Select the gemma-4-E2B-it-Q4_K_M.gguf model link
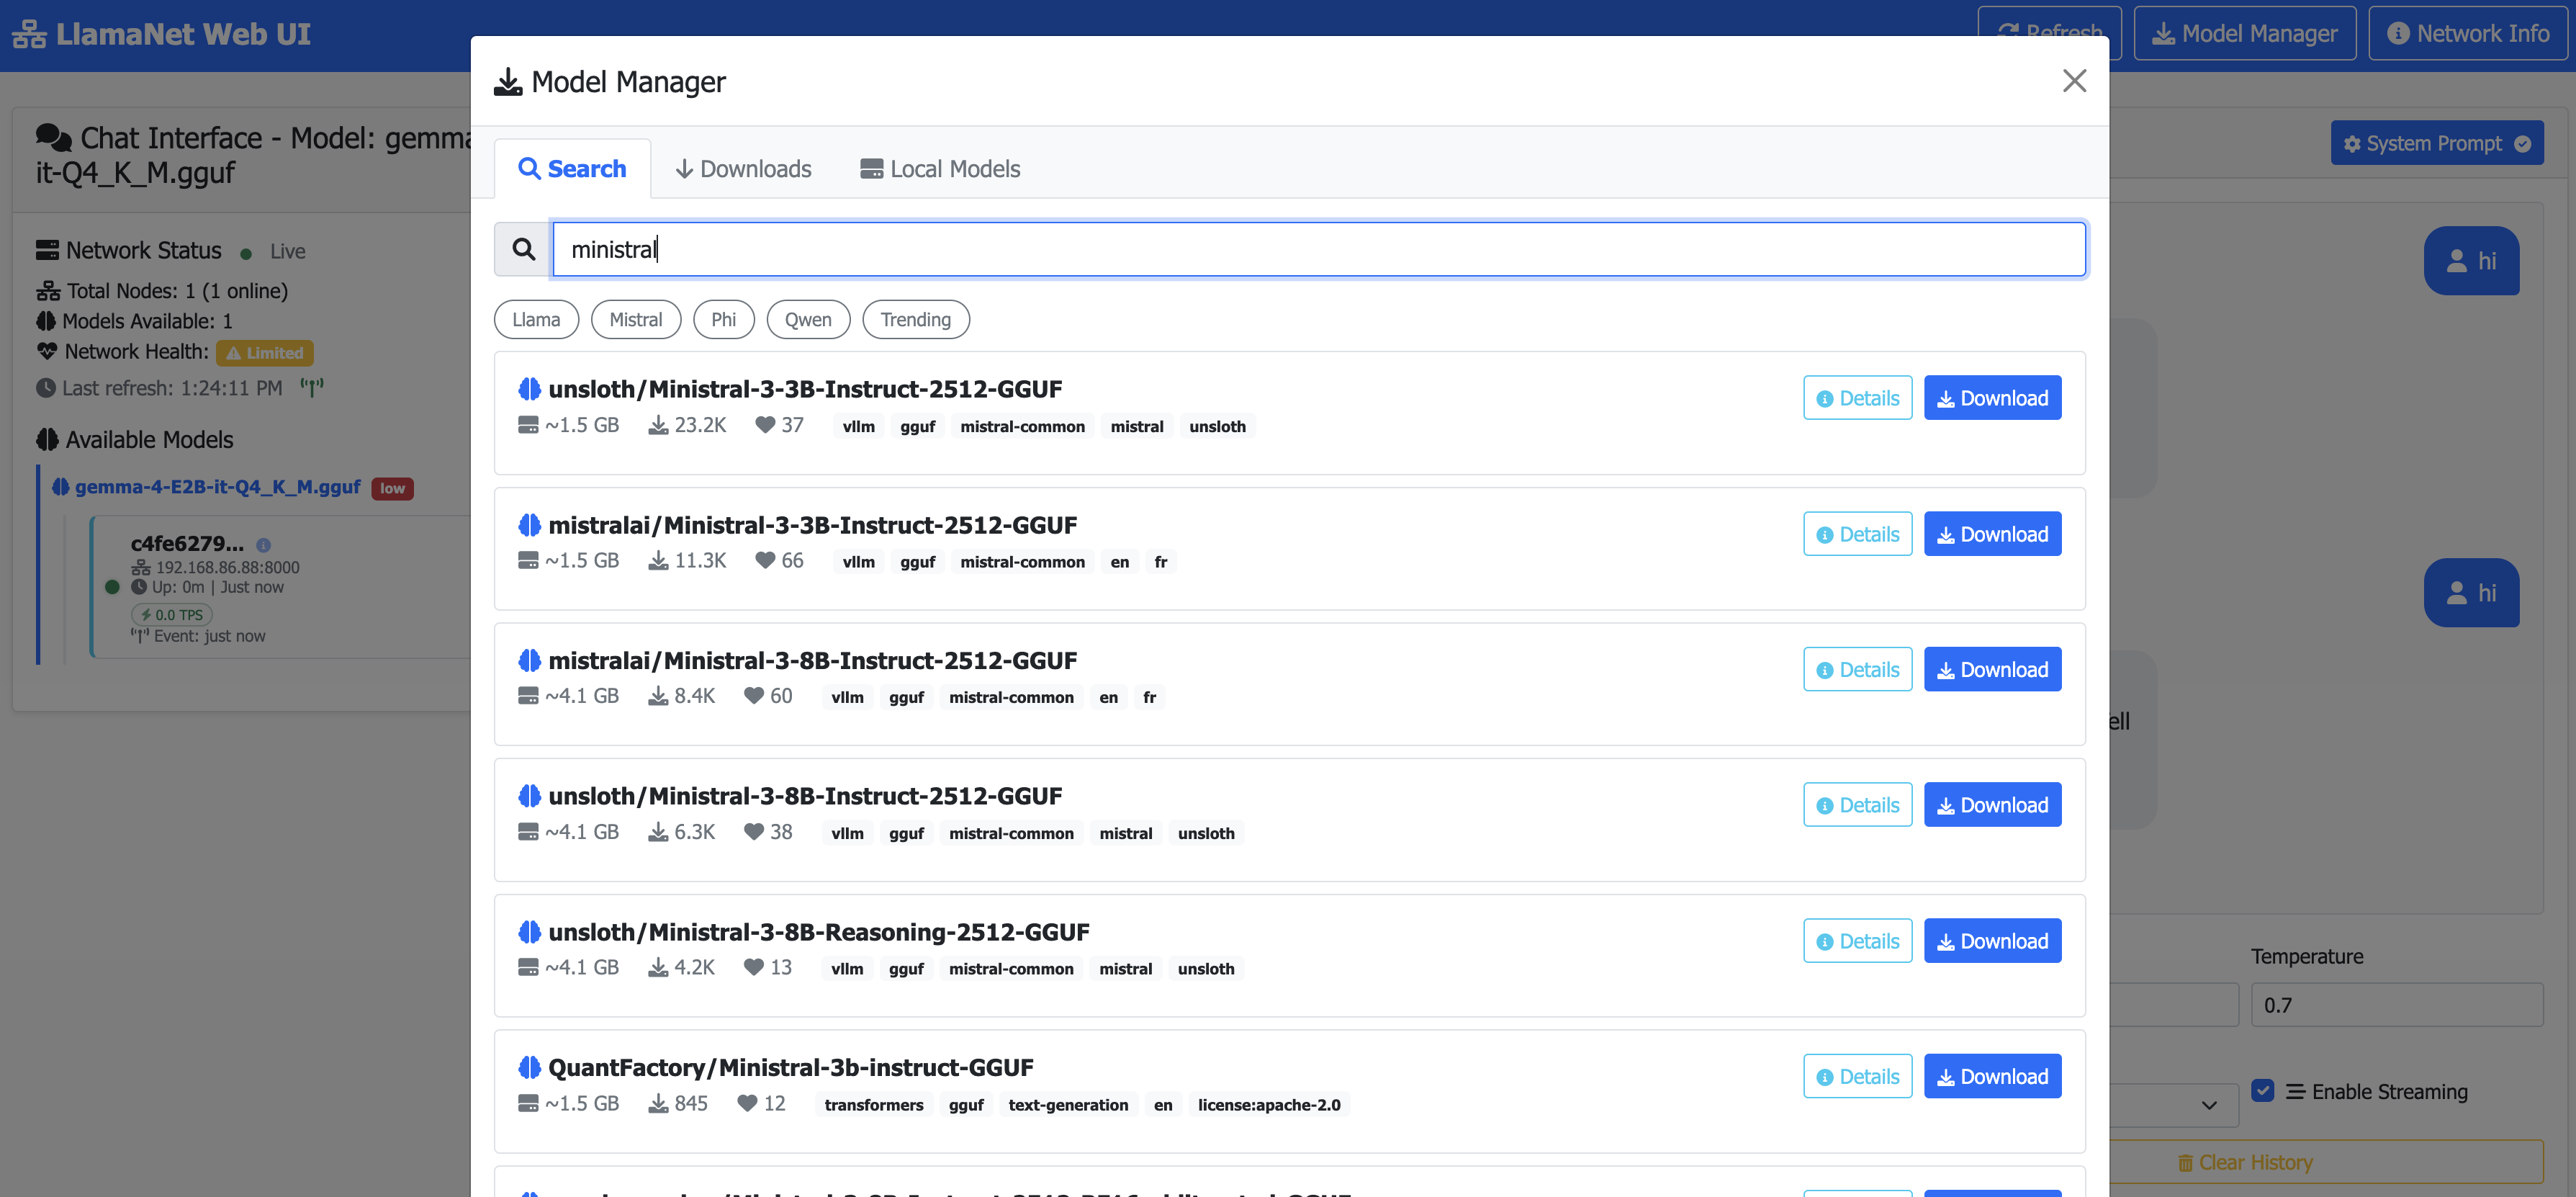 pyautogui.click(x=217, y=487)
